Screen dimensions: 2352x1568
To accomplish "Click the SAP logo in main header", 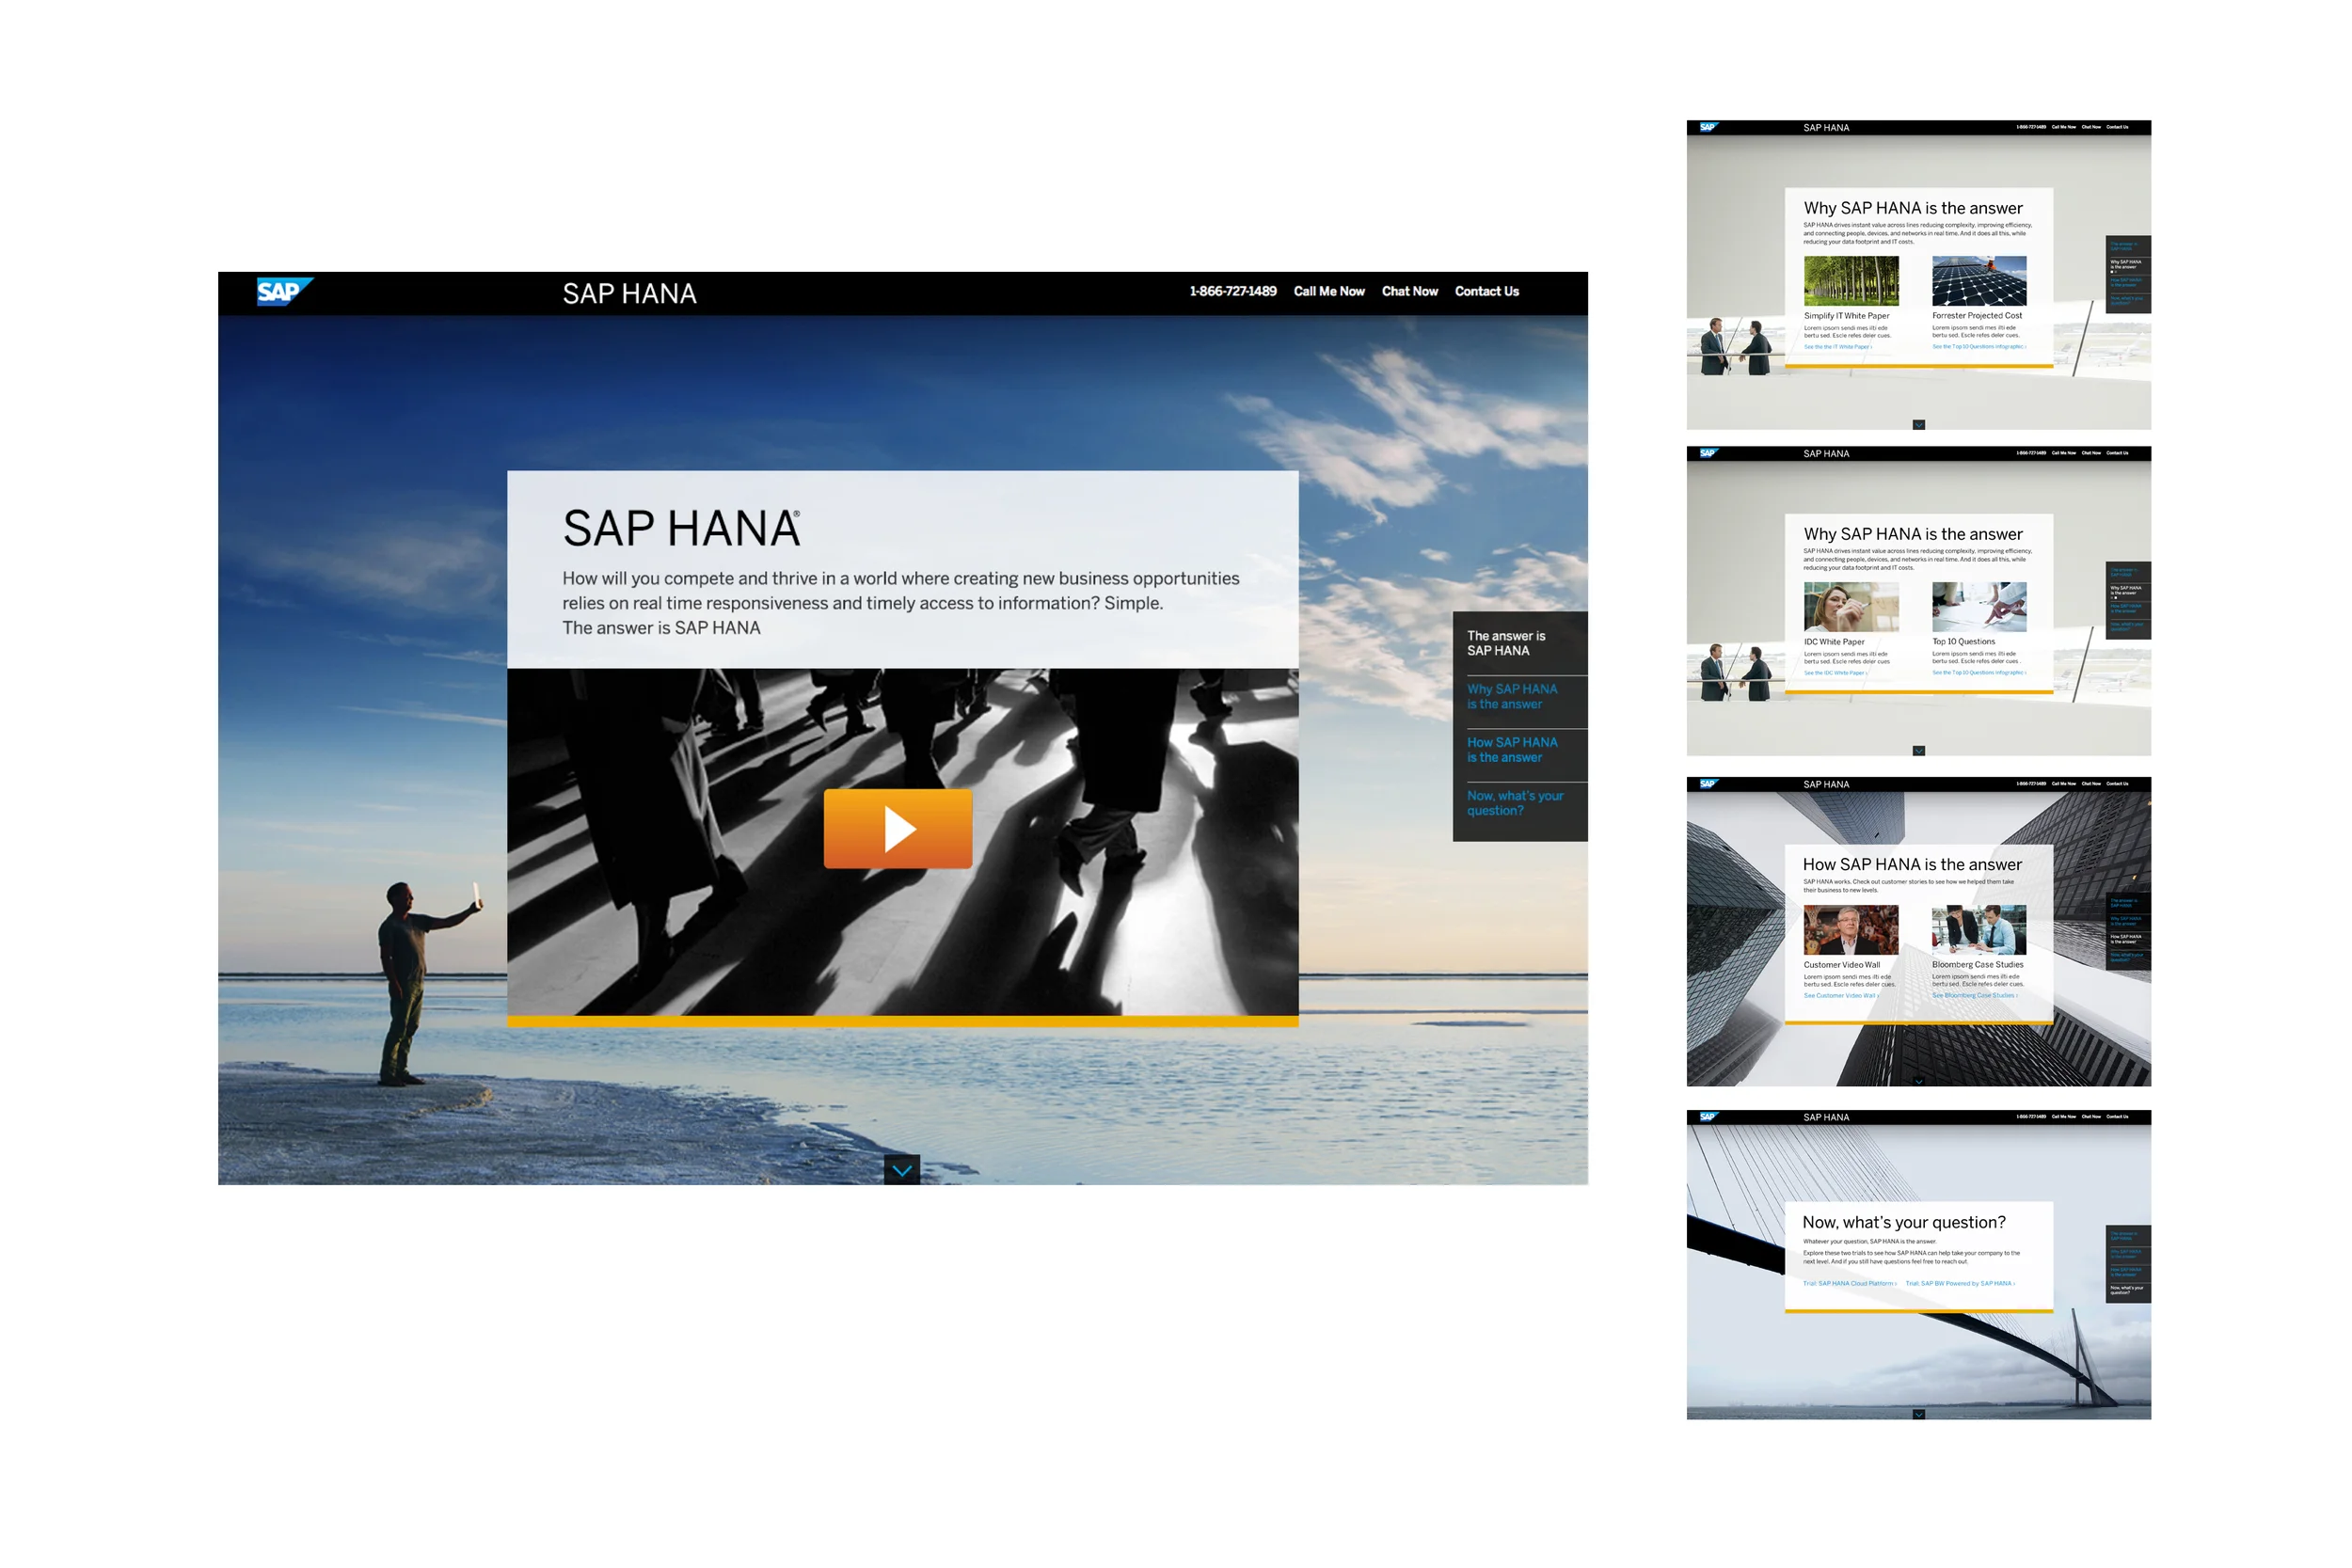I will [283, 291].
